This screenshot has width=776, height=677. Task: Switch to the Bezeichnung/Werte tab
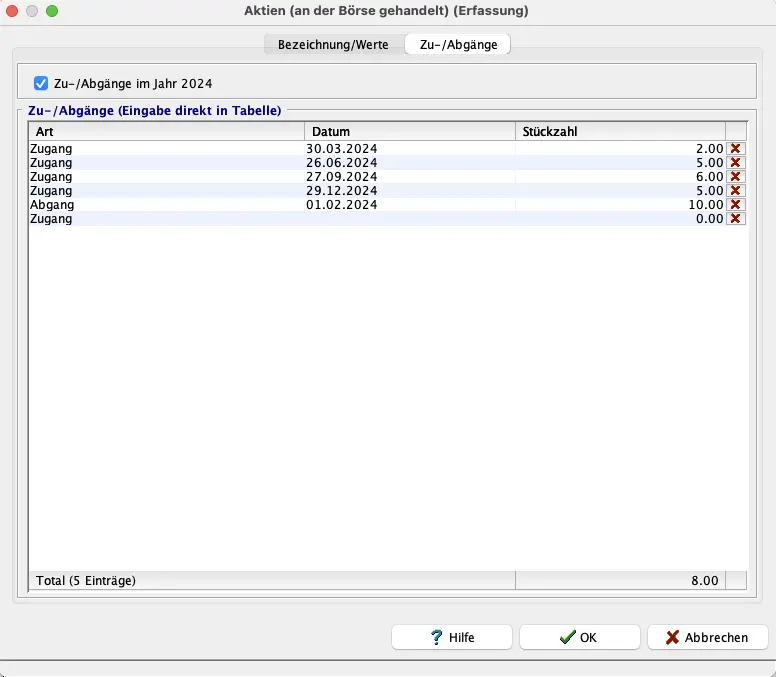coord(333,45)
